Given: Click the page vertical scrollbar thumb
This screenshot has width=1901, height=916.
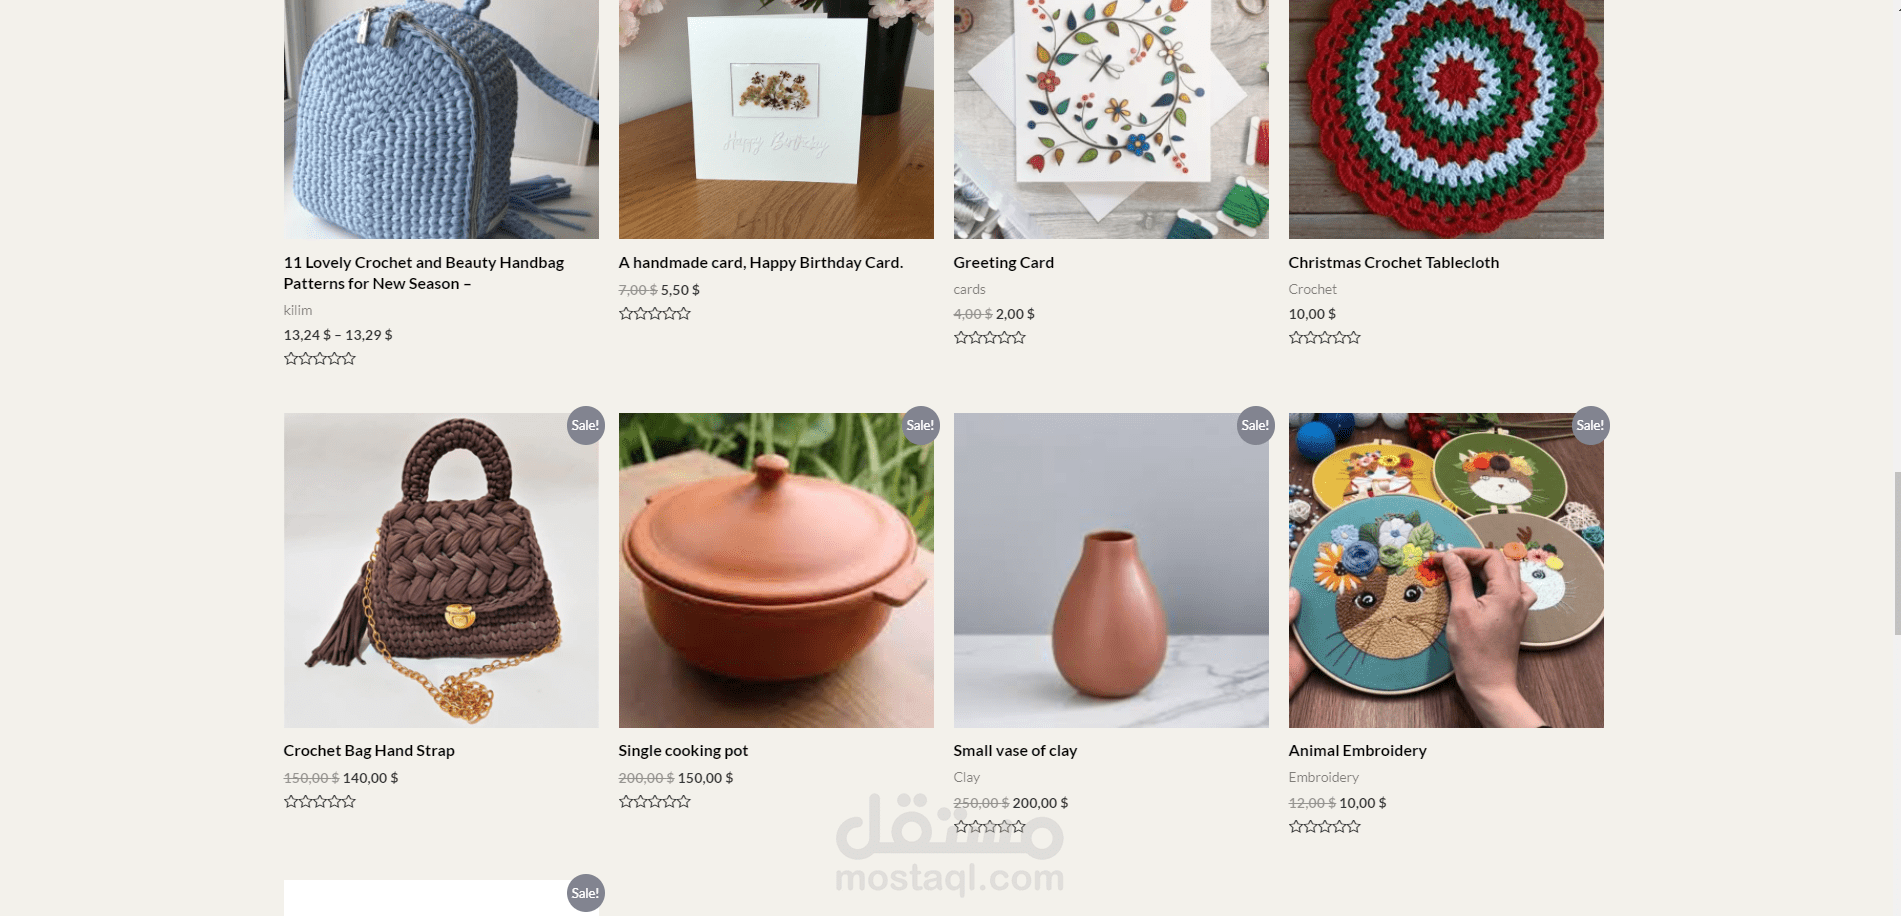Looking at the screenshot, I should 1897,553.
